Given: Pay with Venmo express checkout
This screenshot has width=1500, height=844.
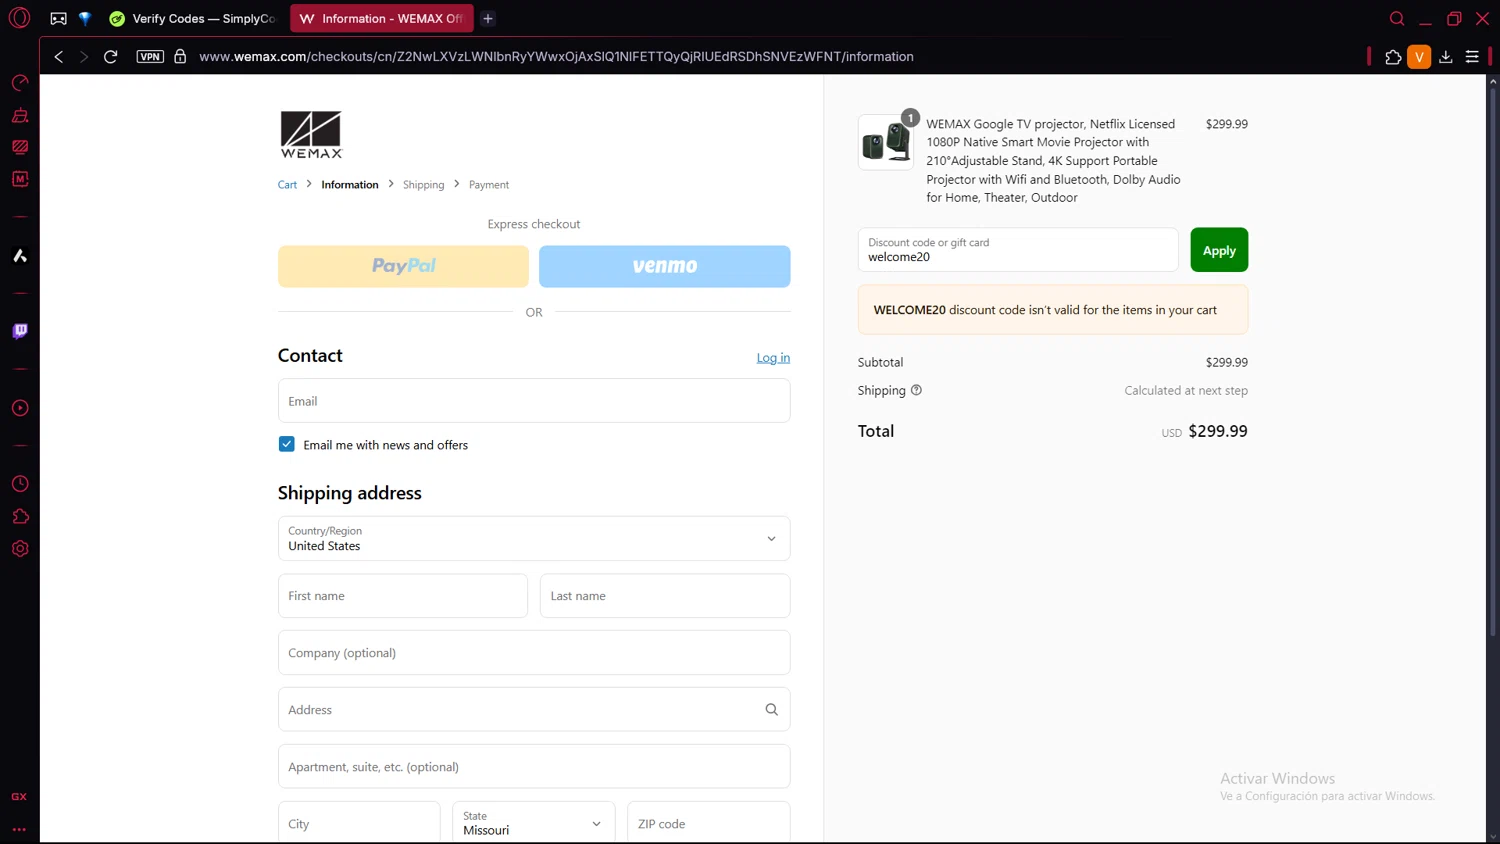Looking at the screenshot, I should coord(665,266).
